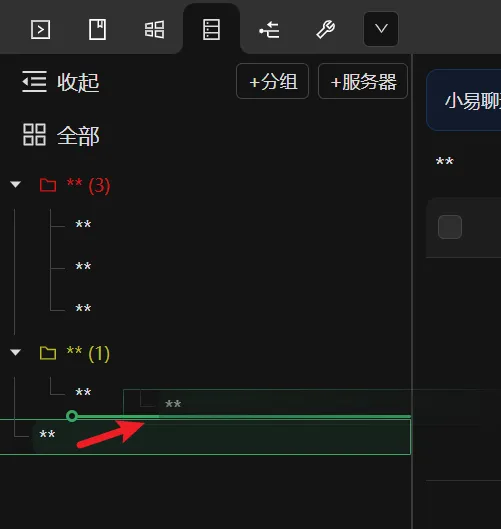This screenshot has height=529, width=501.
Task: Collapse the red folder group triangle
Action: tap(16, 185)
